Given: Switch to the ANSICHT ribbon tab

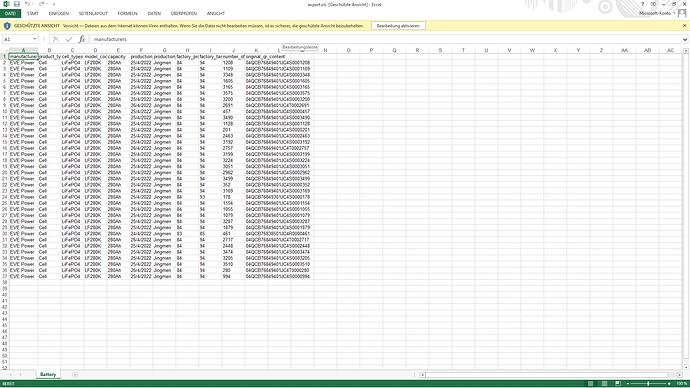Looking at the screenshot, I should pyautogui.click(x=216, y=14).
